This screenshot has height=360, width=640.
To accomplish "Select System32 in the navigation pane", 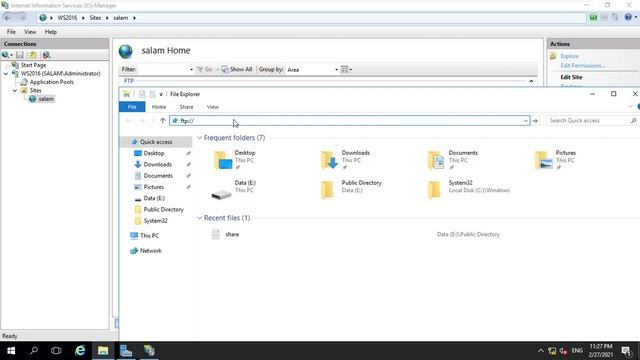I will click(155, 221).
